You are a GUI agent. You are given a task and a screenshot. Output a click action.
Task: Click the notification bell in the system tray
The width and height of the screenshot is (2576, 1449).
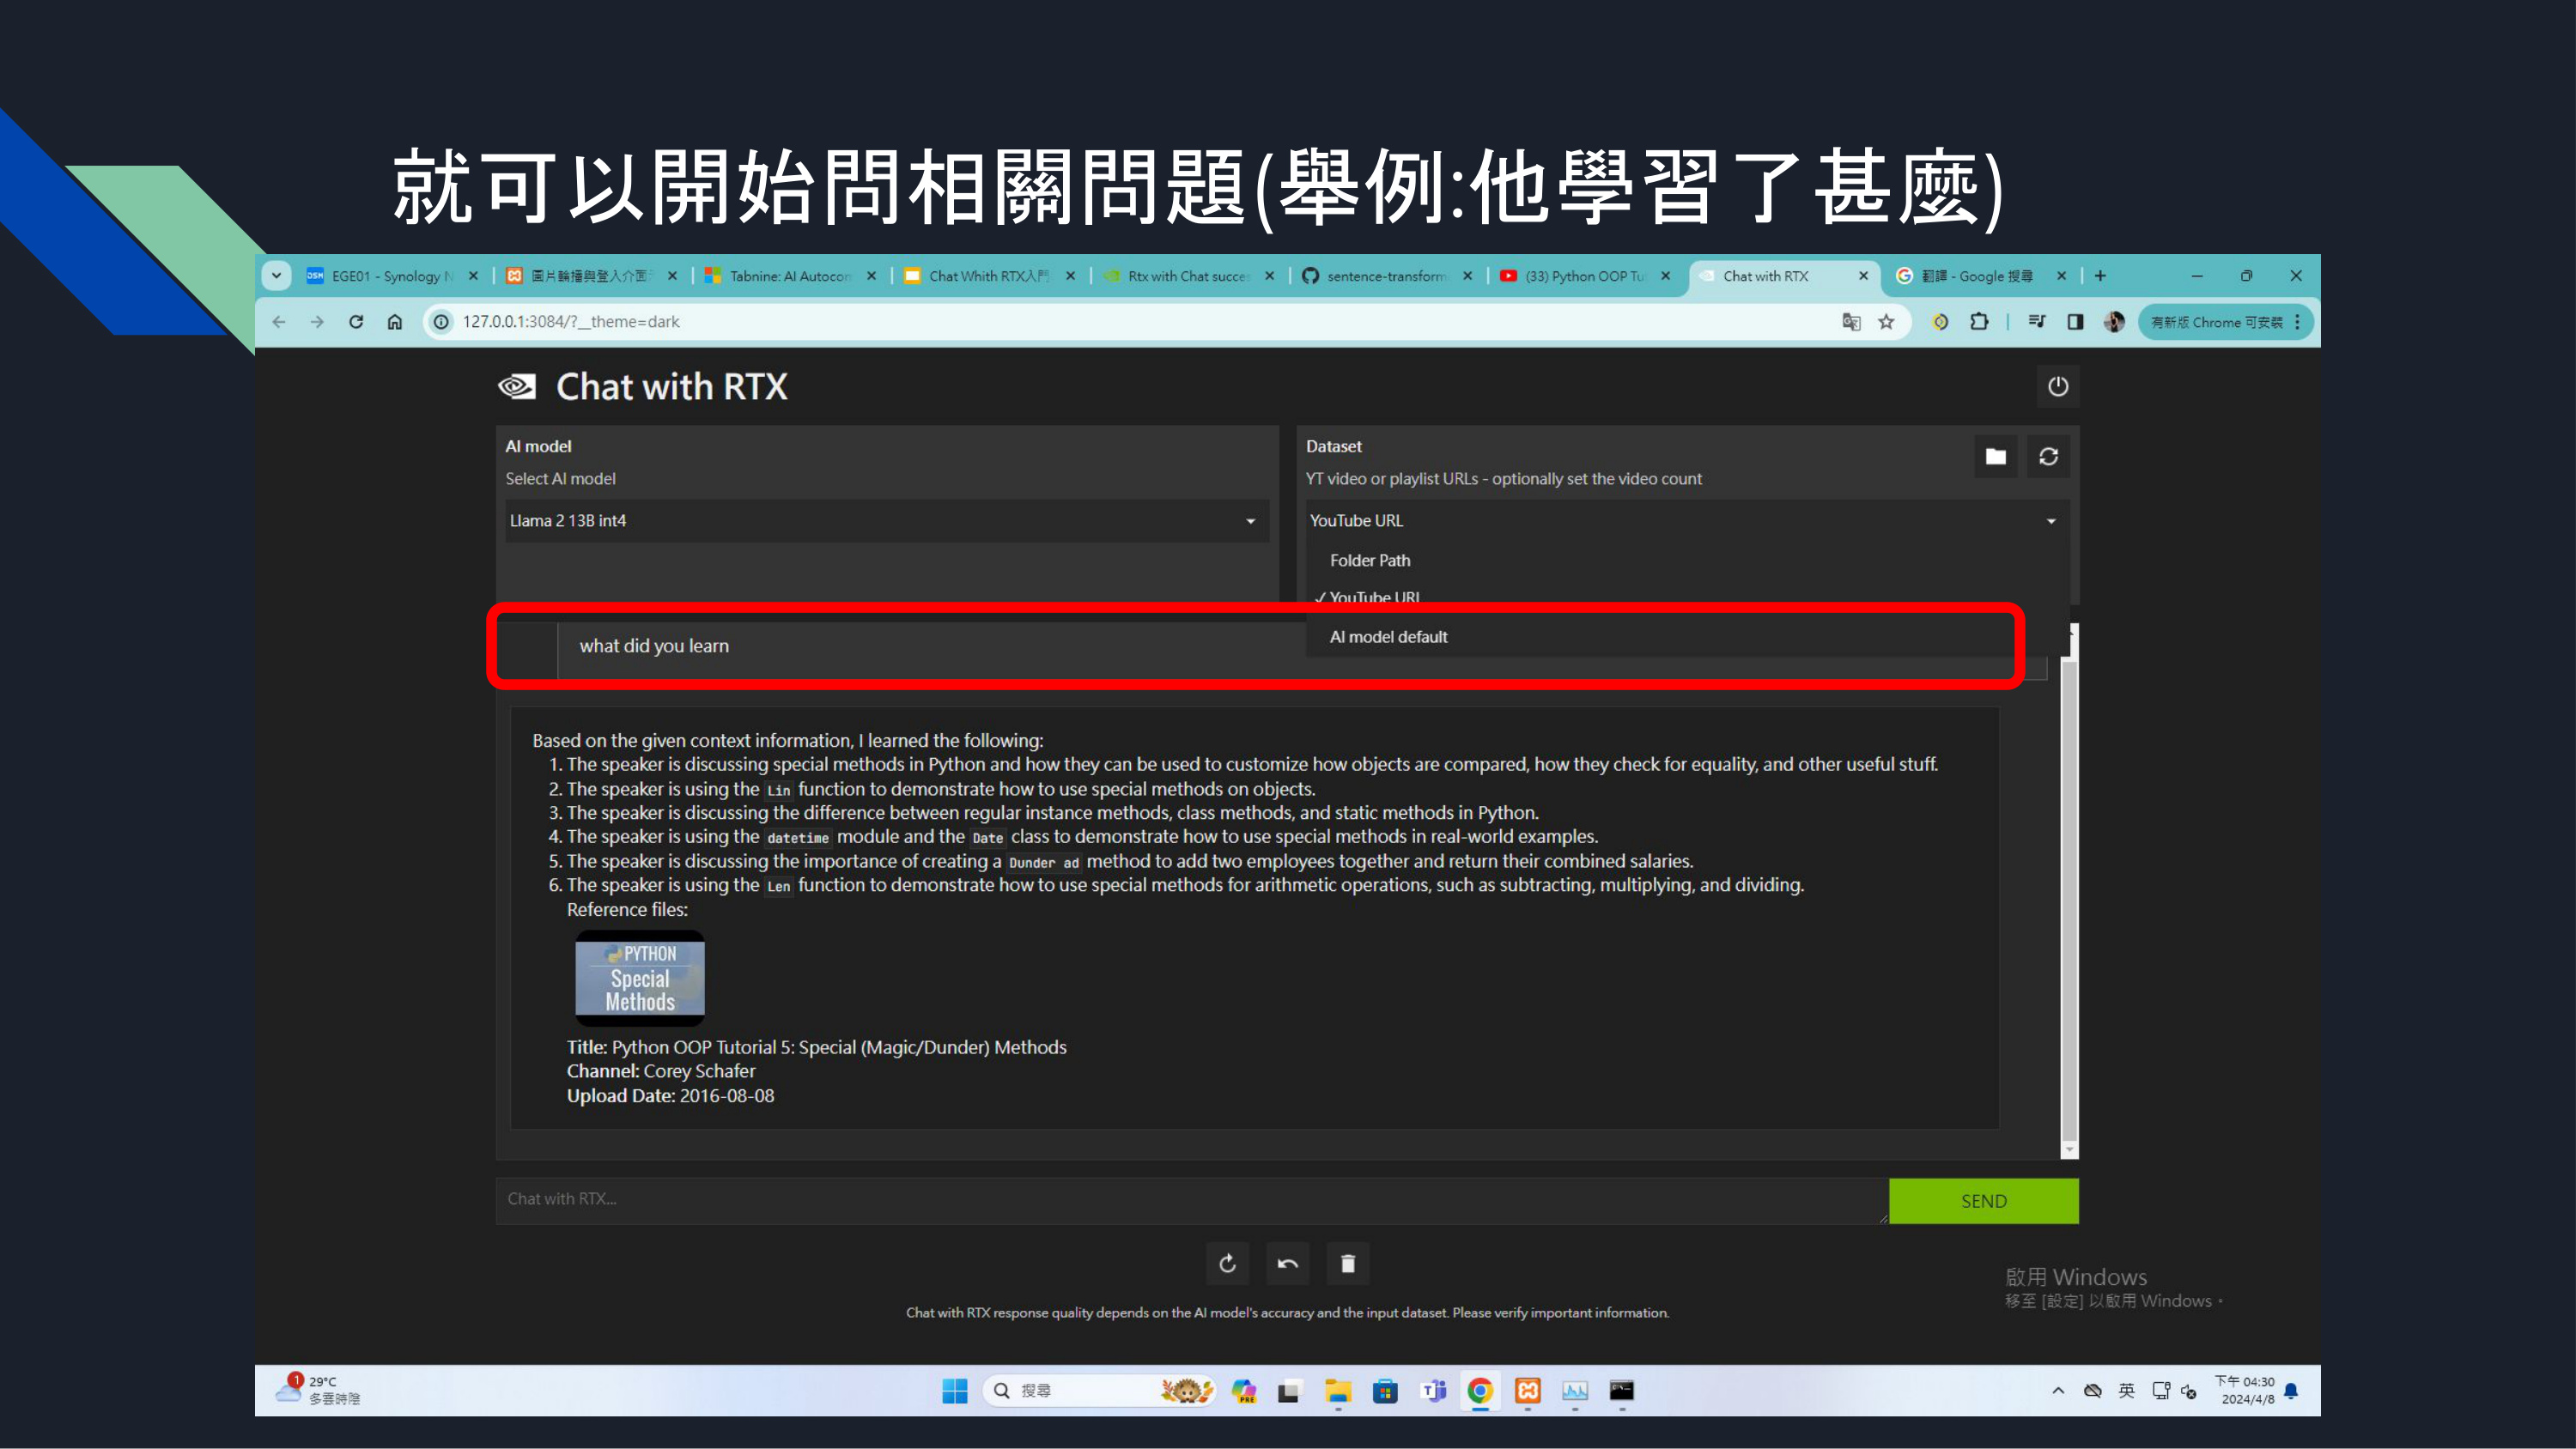[2291, 1391]
